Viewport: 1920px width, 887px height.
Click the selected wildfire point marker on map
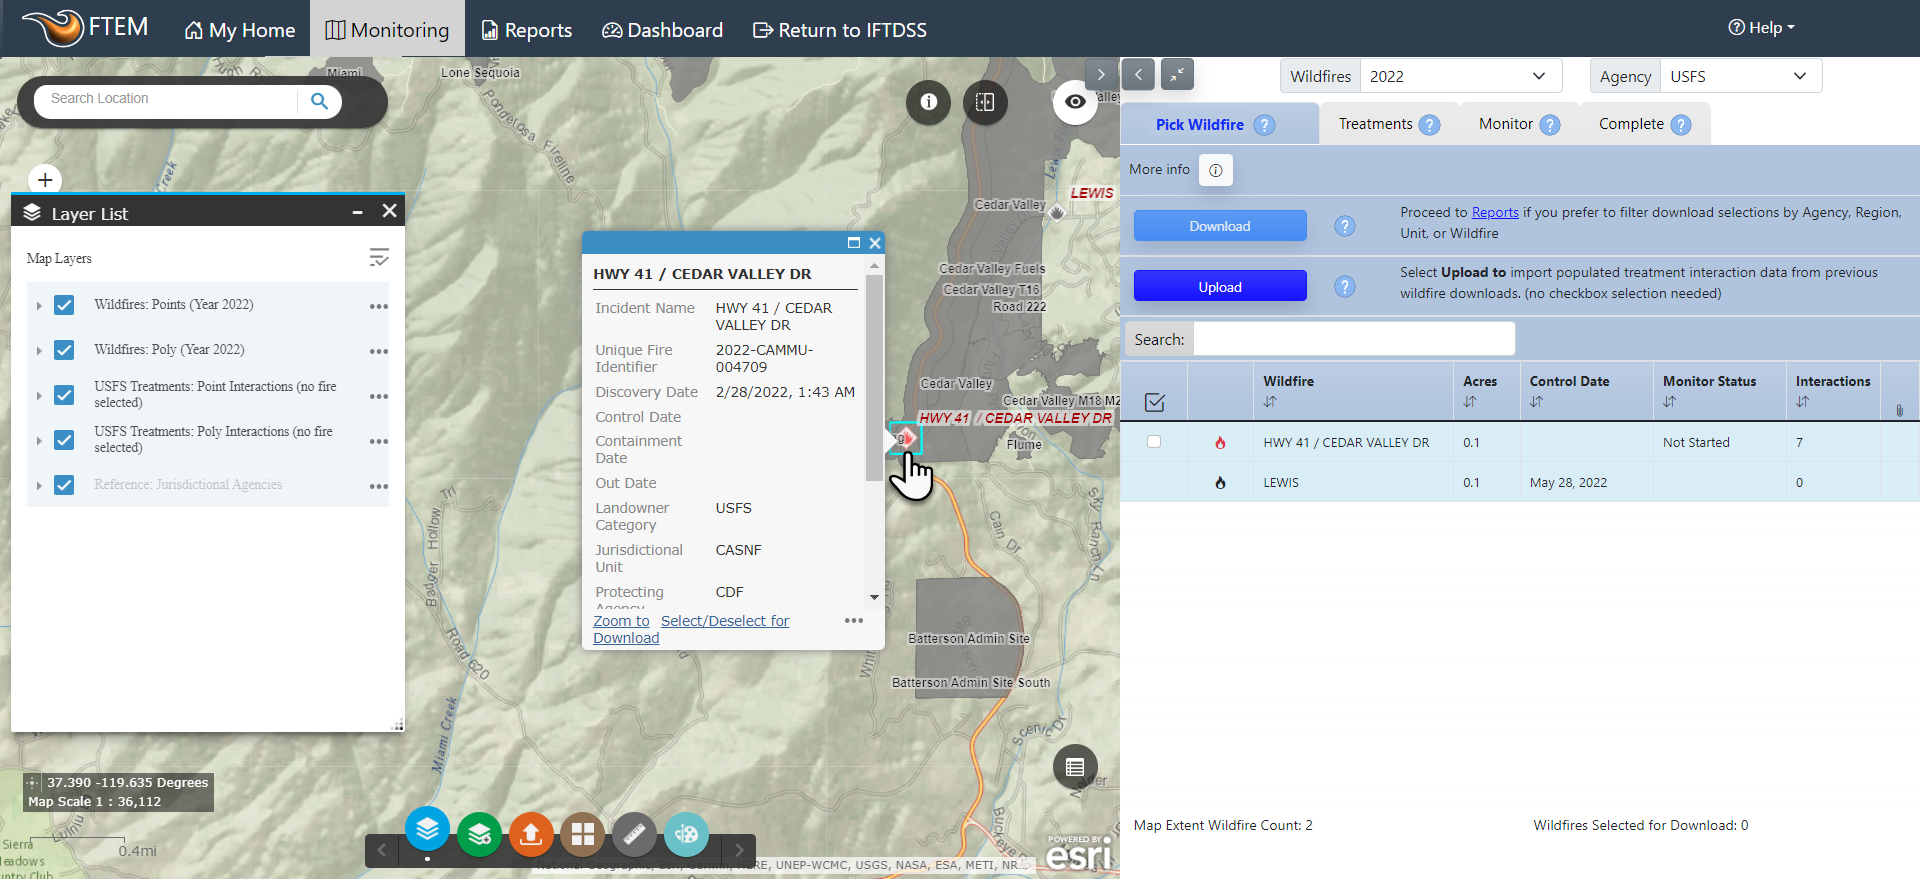905,438
